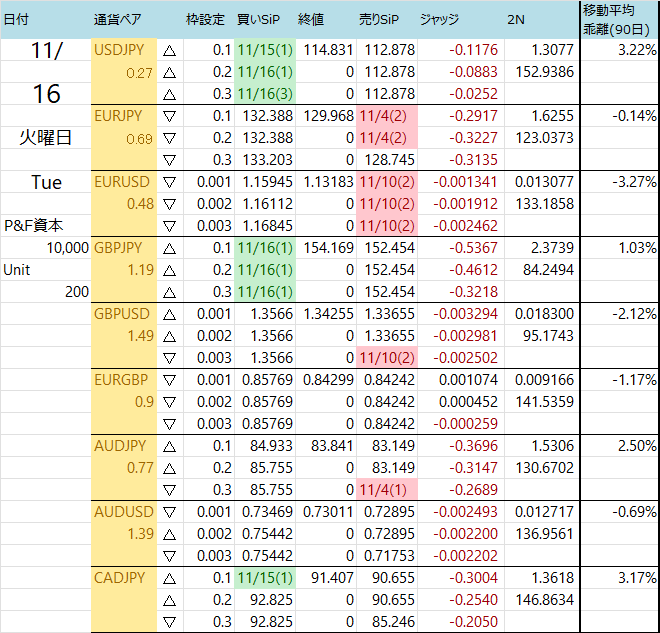Image resolution: width=660 pixels, height=633 pixels.
Task: Click the P&F資本 label cell
Action: click(x=45, y=226)
